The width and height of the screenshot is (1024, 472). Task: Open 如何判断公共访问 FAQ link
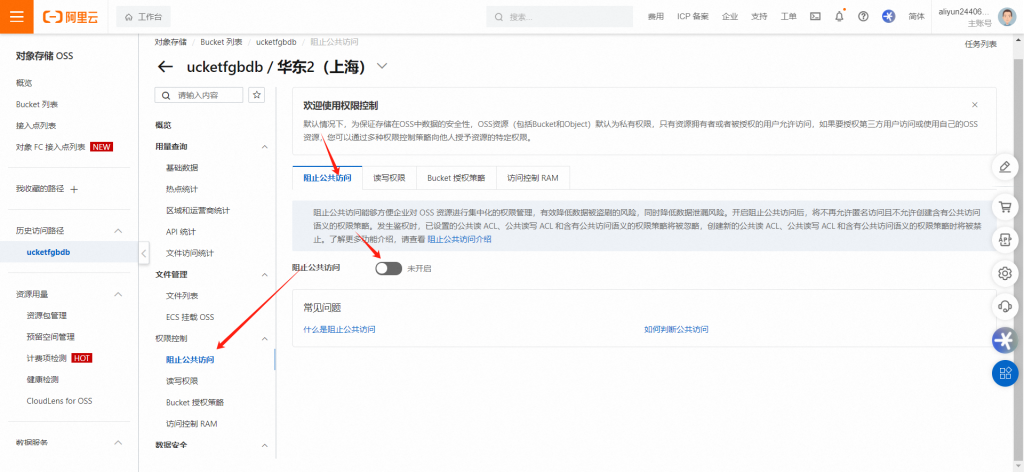(x=676, y=330)
